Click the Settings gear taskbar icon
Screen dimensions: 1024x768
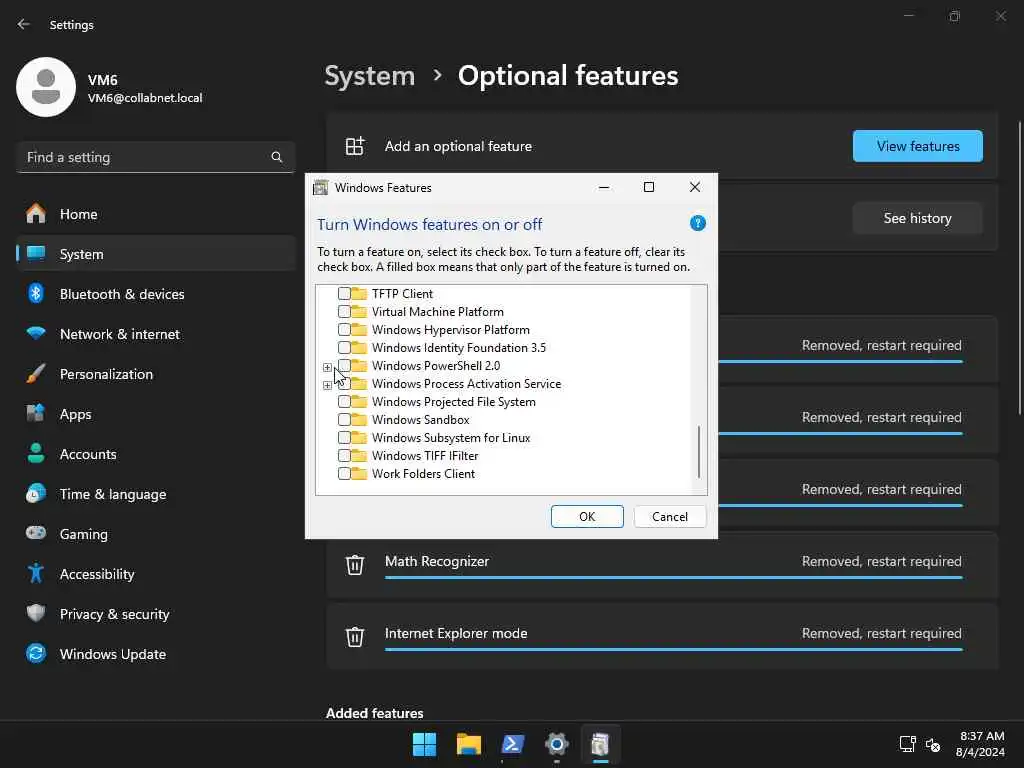[556, 744]
